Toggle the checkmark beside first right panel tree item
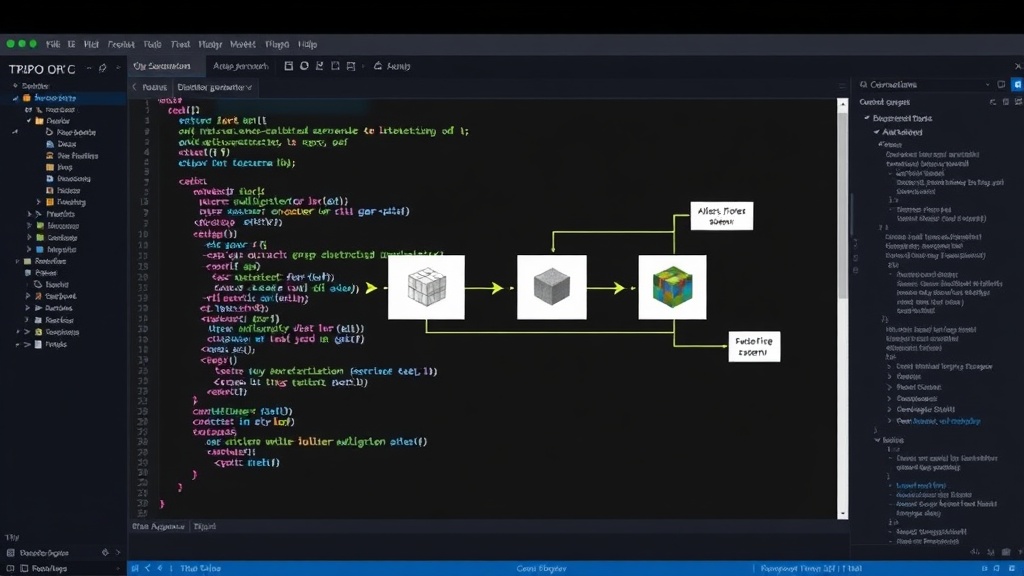The image size is (1024, 576). tap(867, 118)
